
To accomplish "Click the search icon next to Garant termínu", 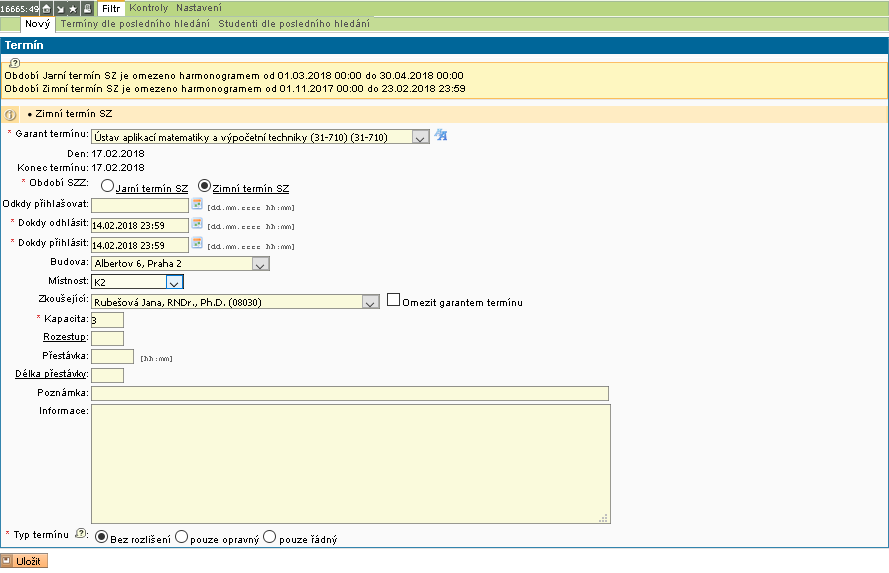I will [440, 136].
